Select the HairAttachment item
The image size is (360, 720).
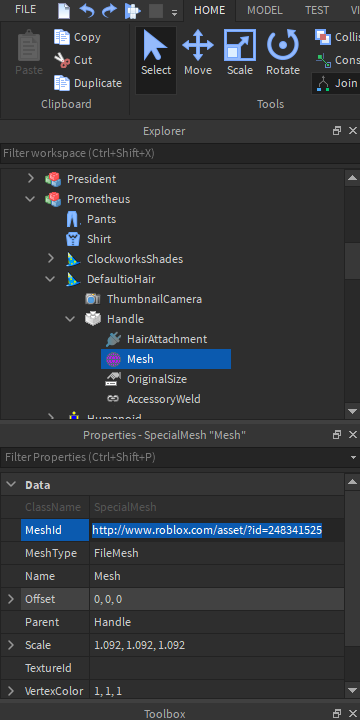tap(167, 339)
